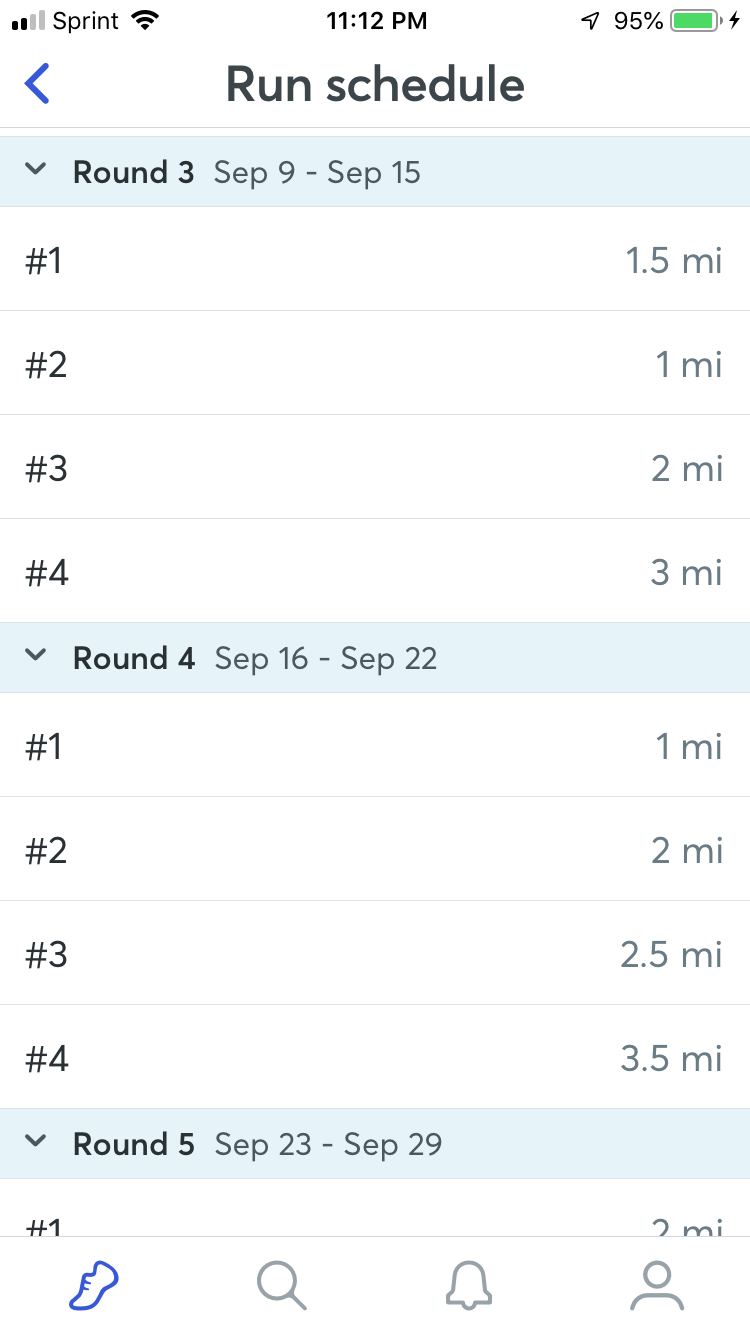Collapse Round 4 with its chevron
The image size is (750, 1334).
36,656
